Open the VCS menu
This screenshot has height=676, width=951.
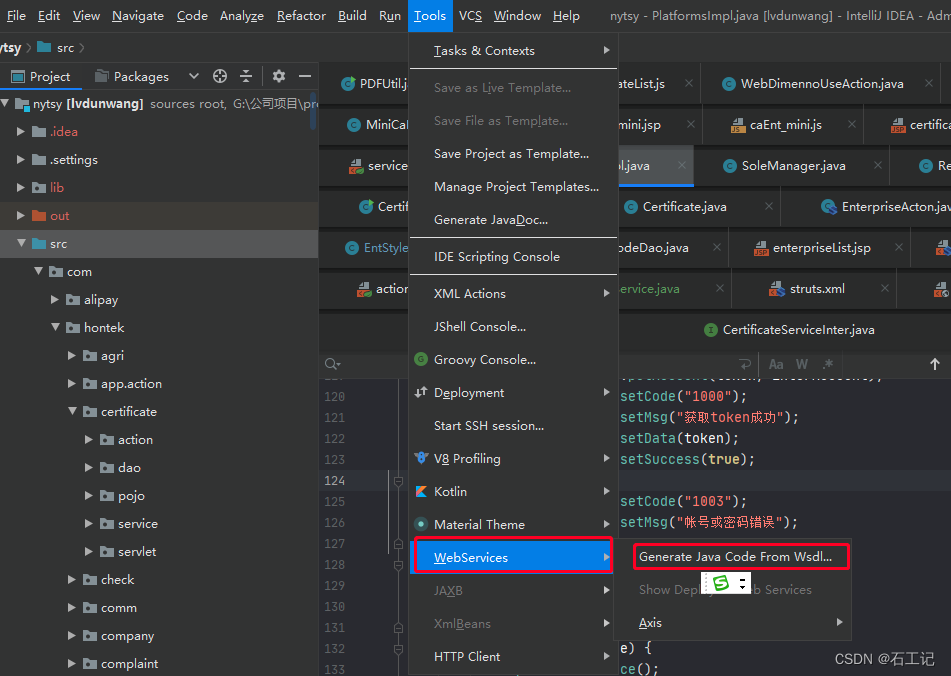click(470, 16)
